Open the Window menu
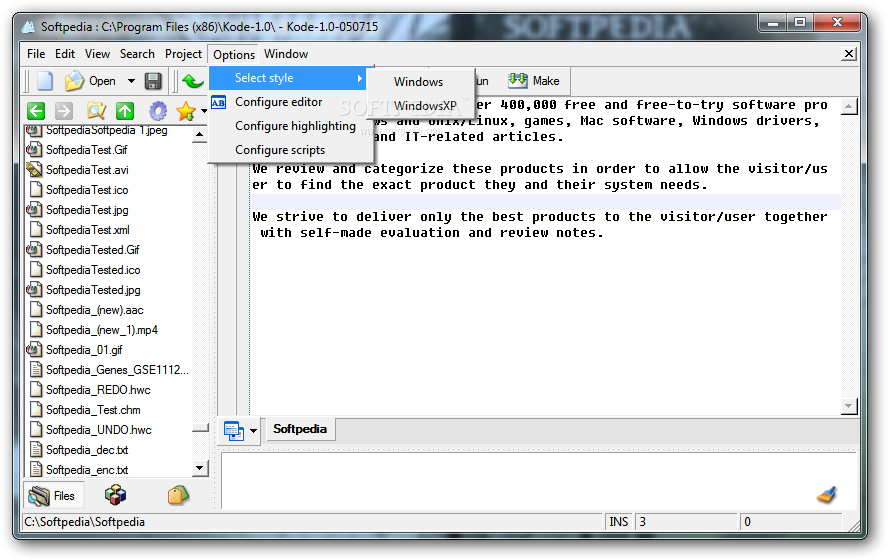 click(x=286, y=54)
